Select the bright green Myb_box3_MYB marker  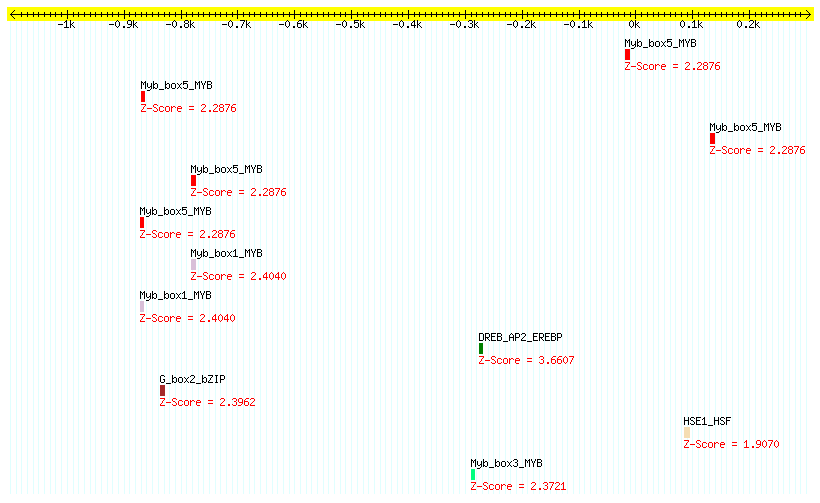coord(473,475)
